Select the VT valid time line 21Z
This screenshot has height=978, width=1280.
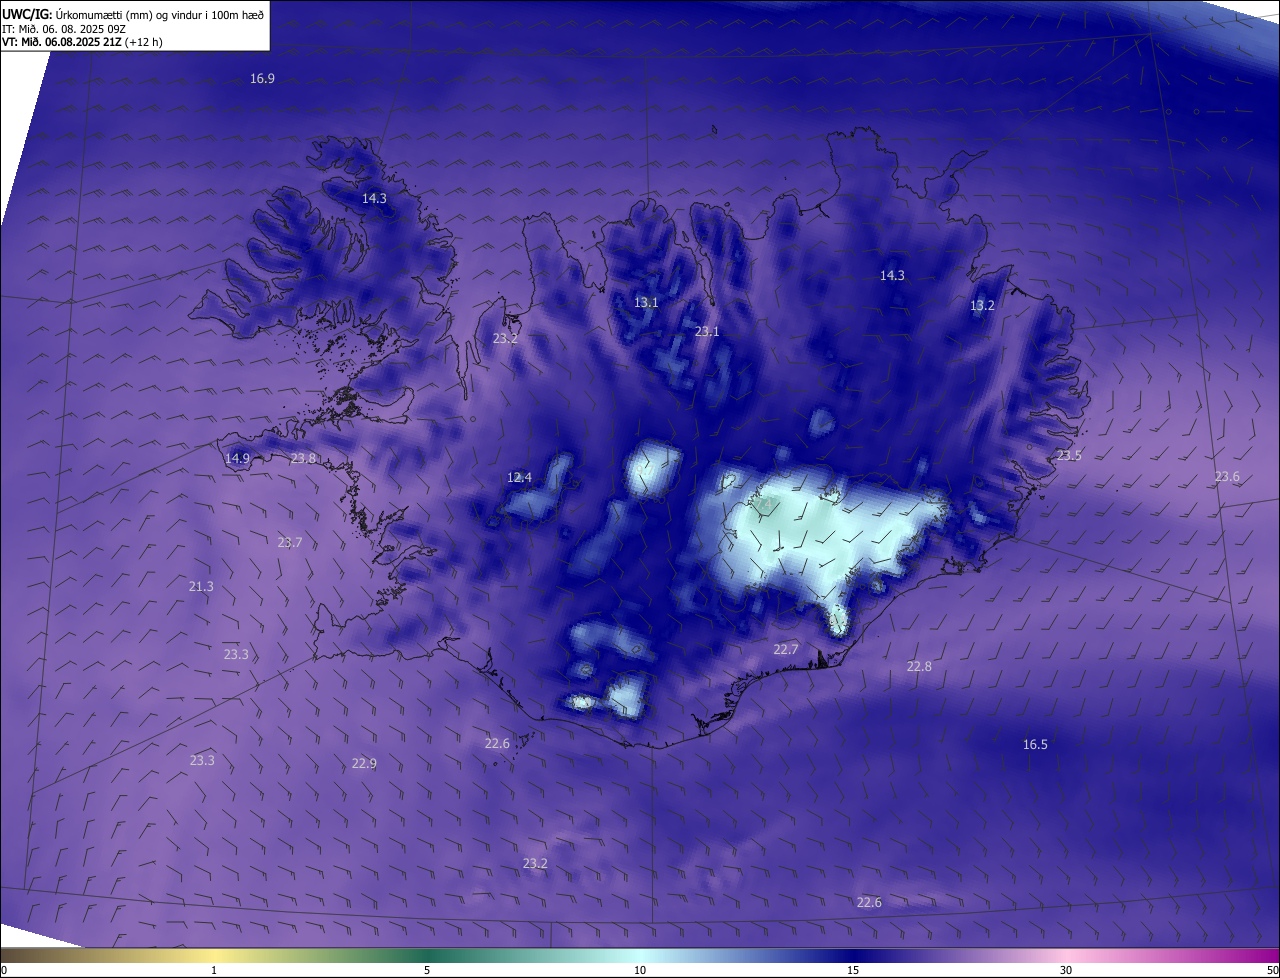coord(83,42)
